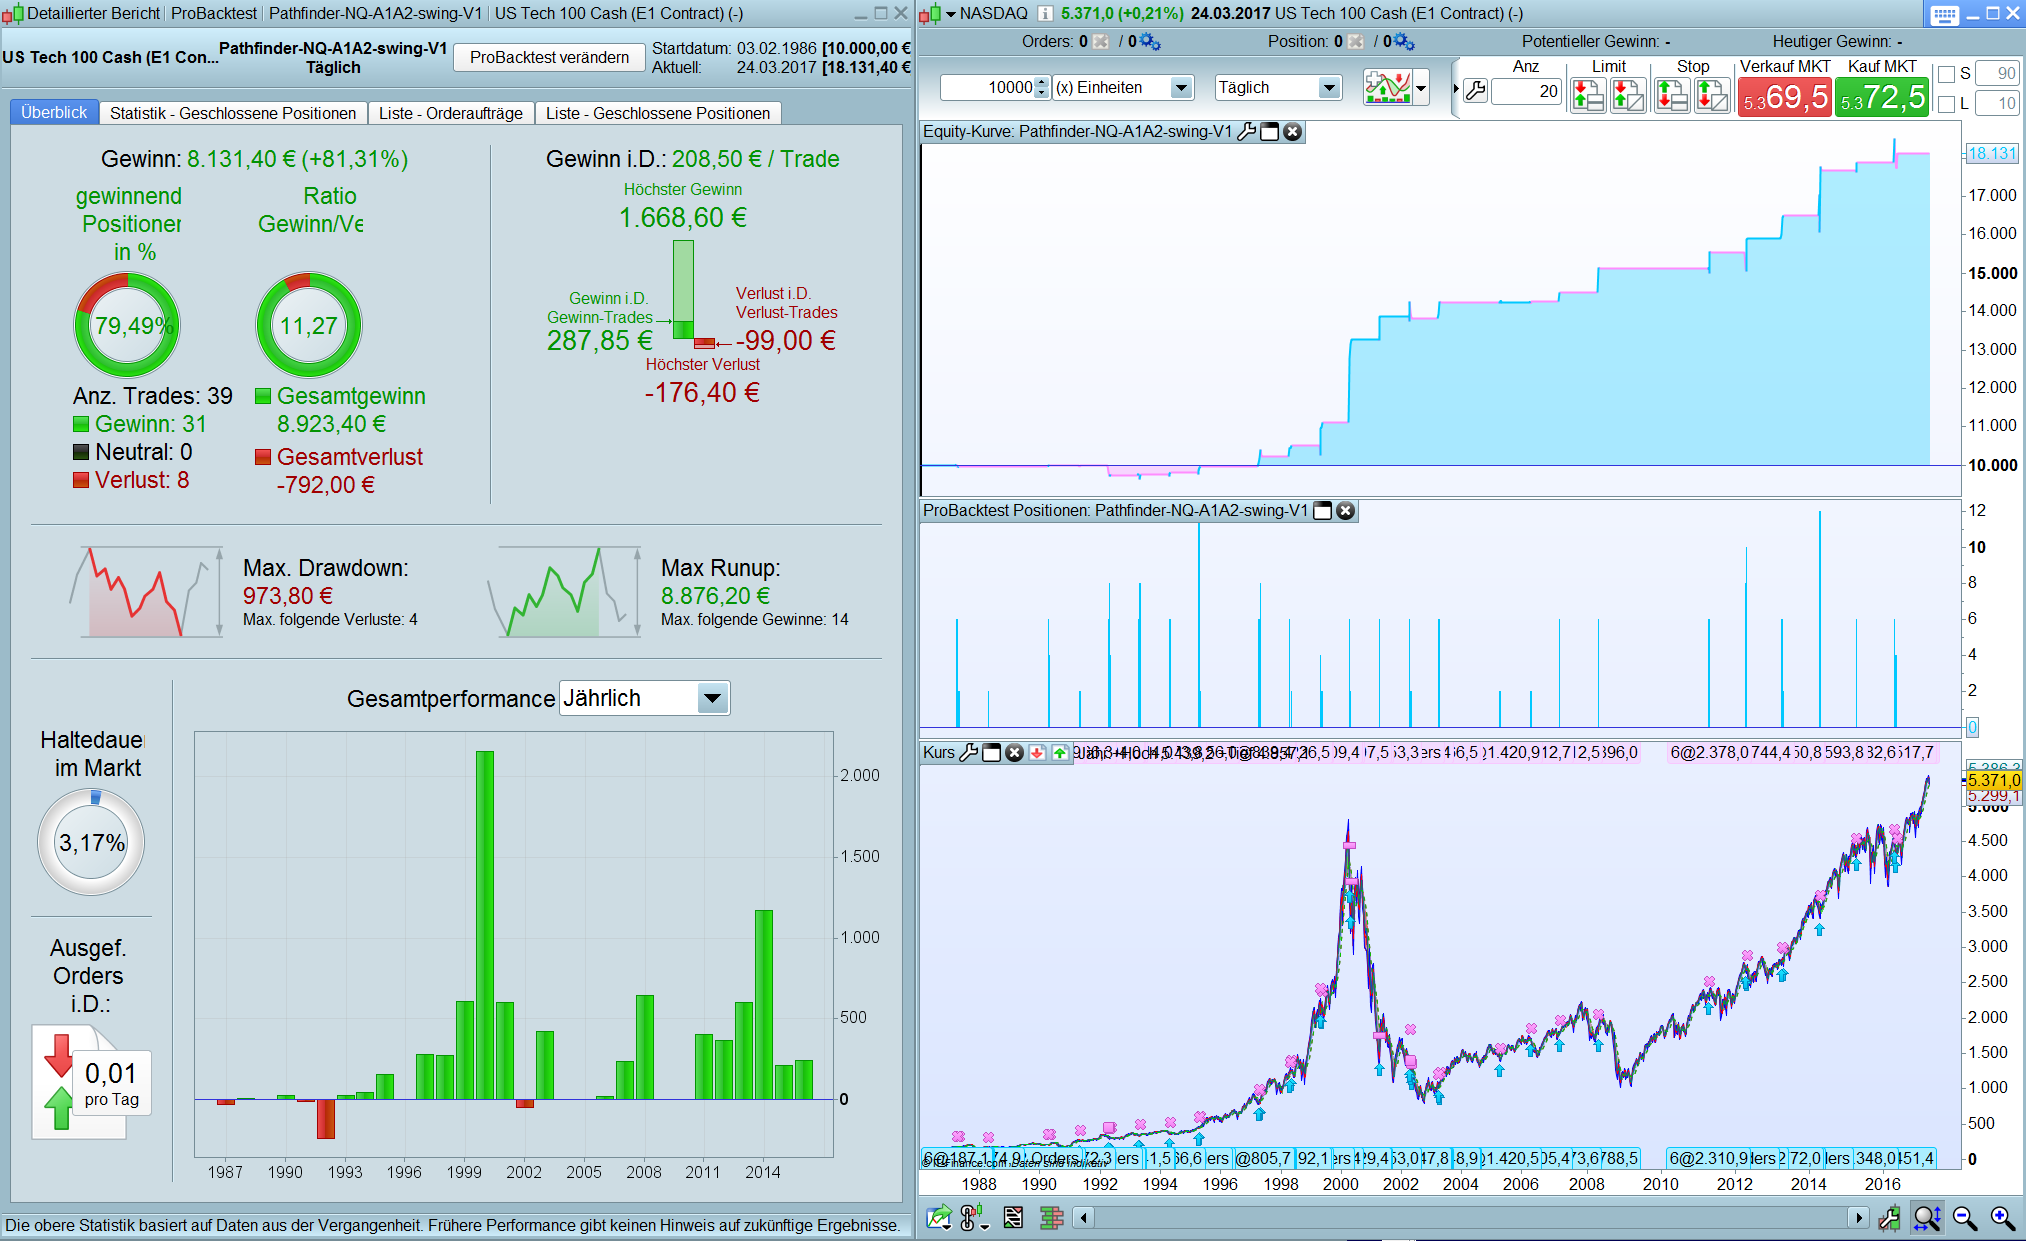Switch to Liste - Orderaufträge tab
This screenshot has width=2026, height=1241.
click(x=450, y=113)
